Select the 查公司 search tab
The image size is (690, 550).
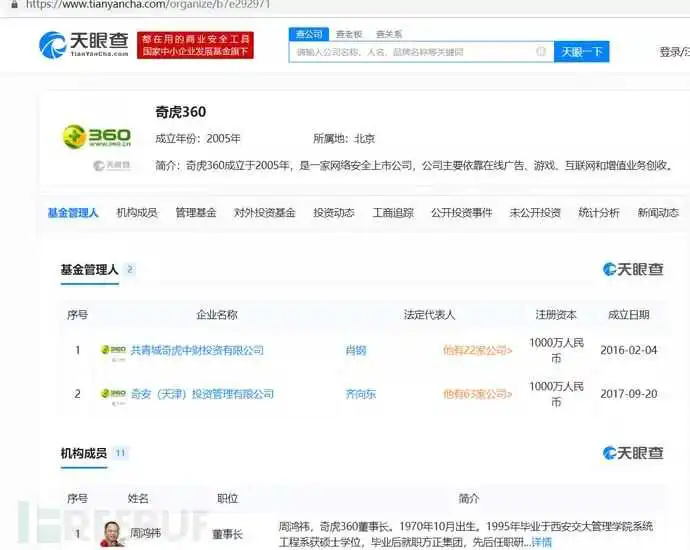309,34
